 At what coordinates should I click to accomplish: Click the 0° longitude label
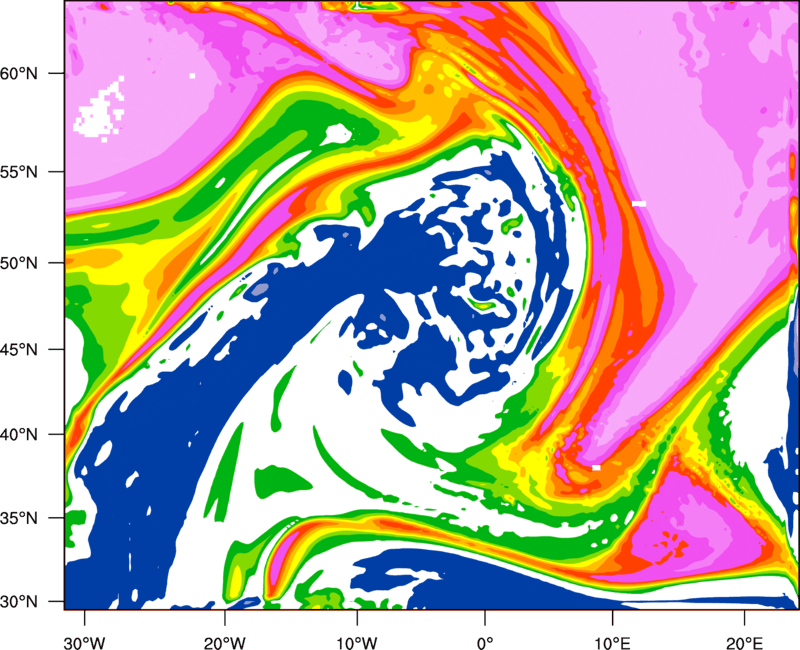tap(485, 643)
